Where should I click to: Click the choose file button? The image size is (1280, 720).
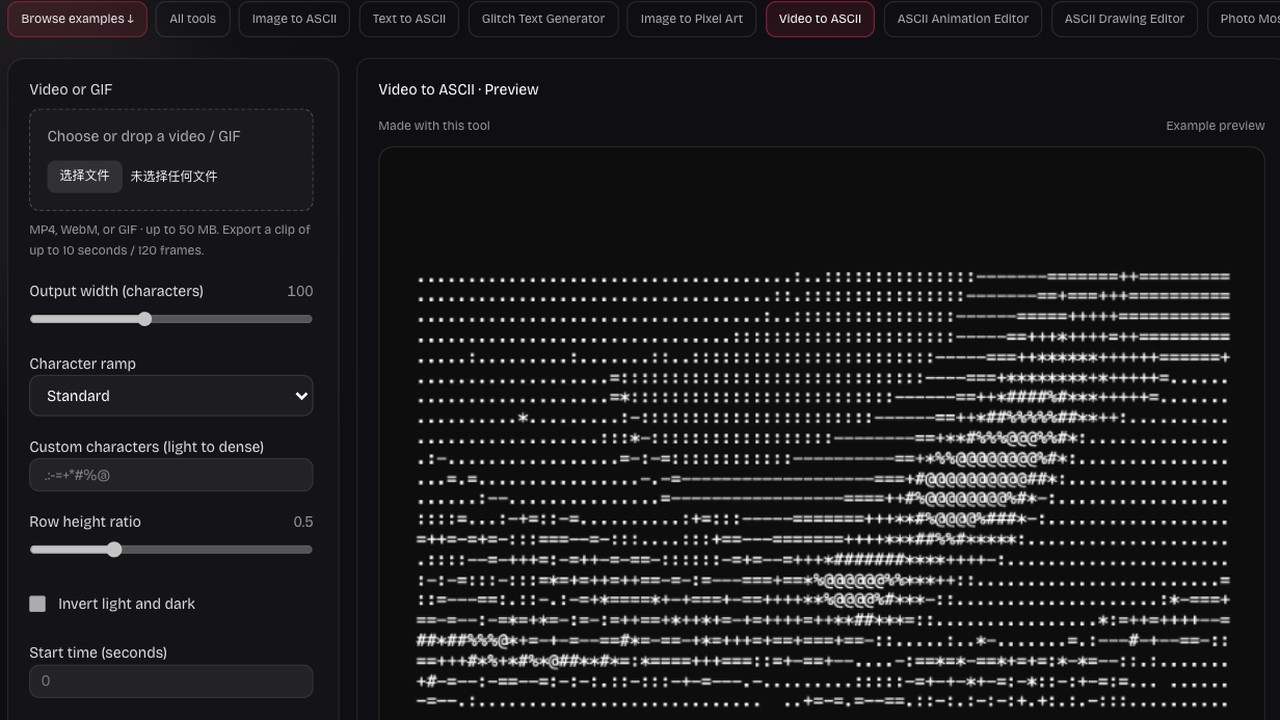click(85, 176)
